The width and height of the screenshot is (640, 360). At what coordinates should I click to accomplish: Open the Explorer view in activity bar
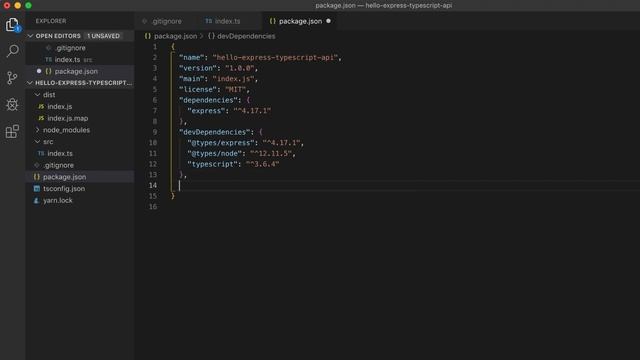click(12, 25)
